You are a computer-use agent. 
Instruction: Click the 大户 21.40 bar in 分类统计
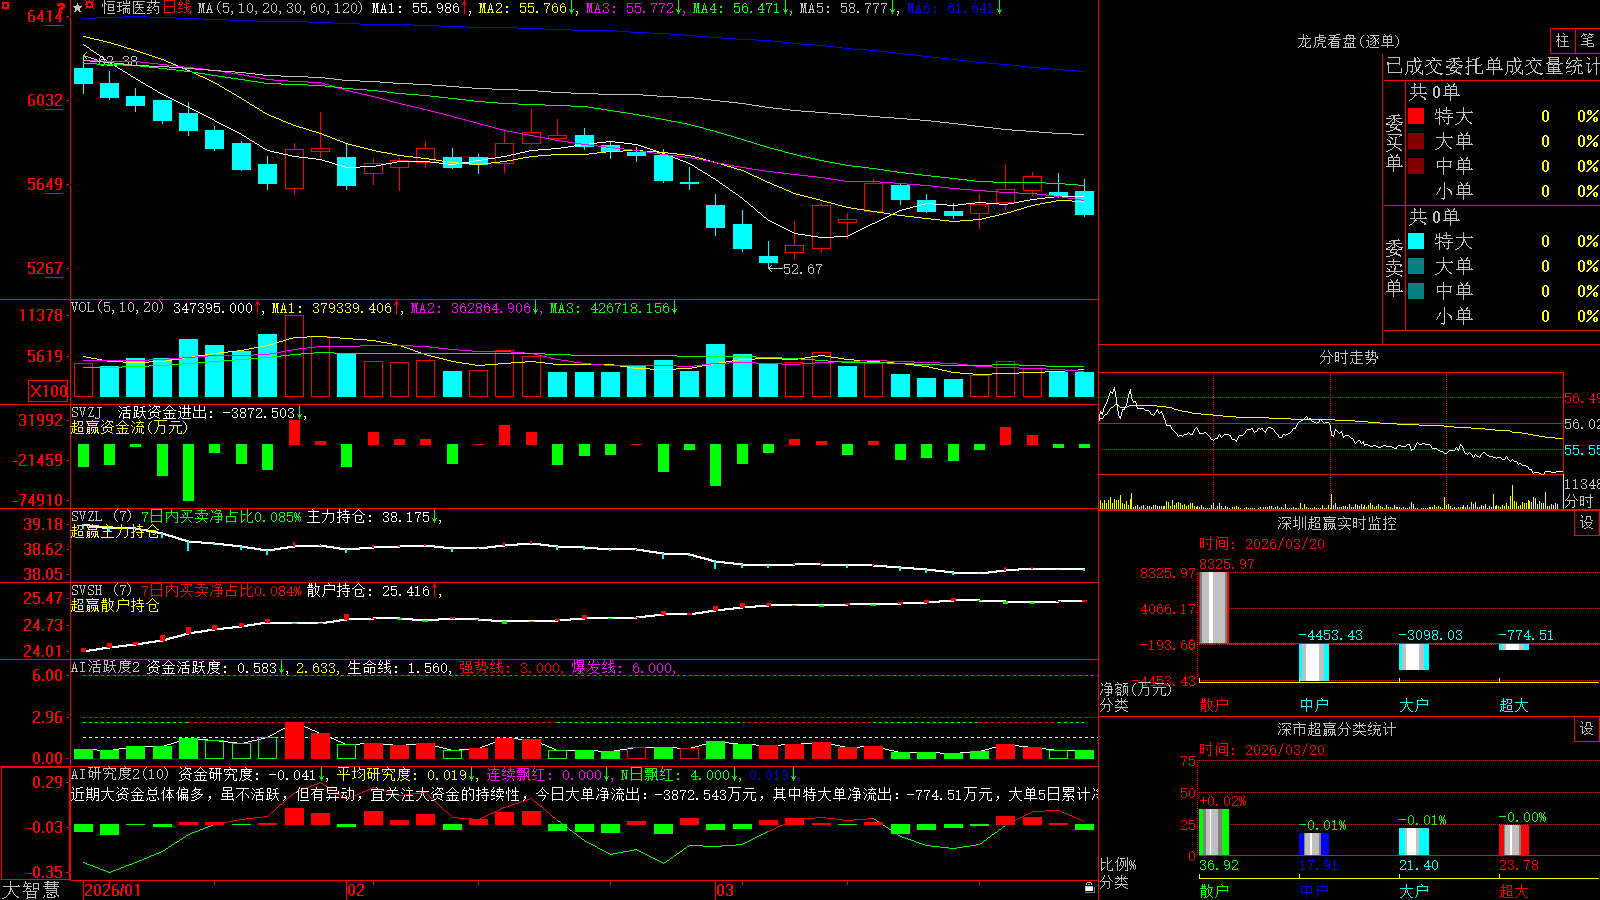1414,842
